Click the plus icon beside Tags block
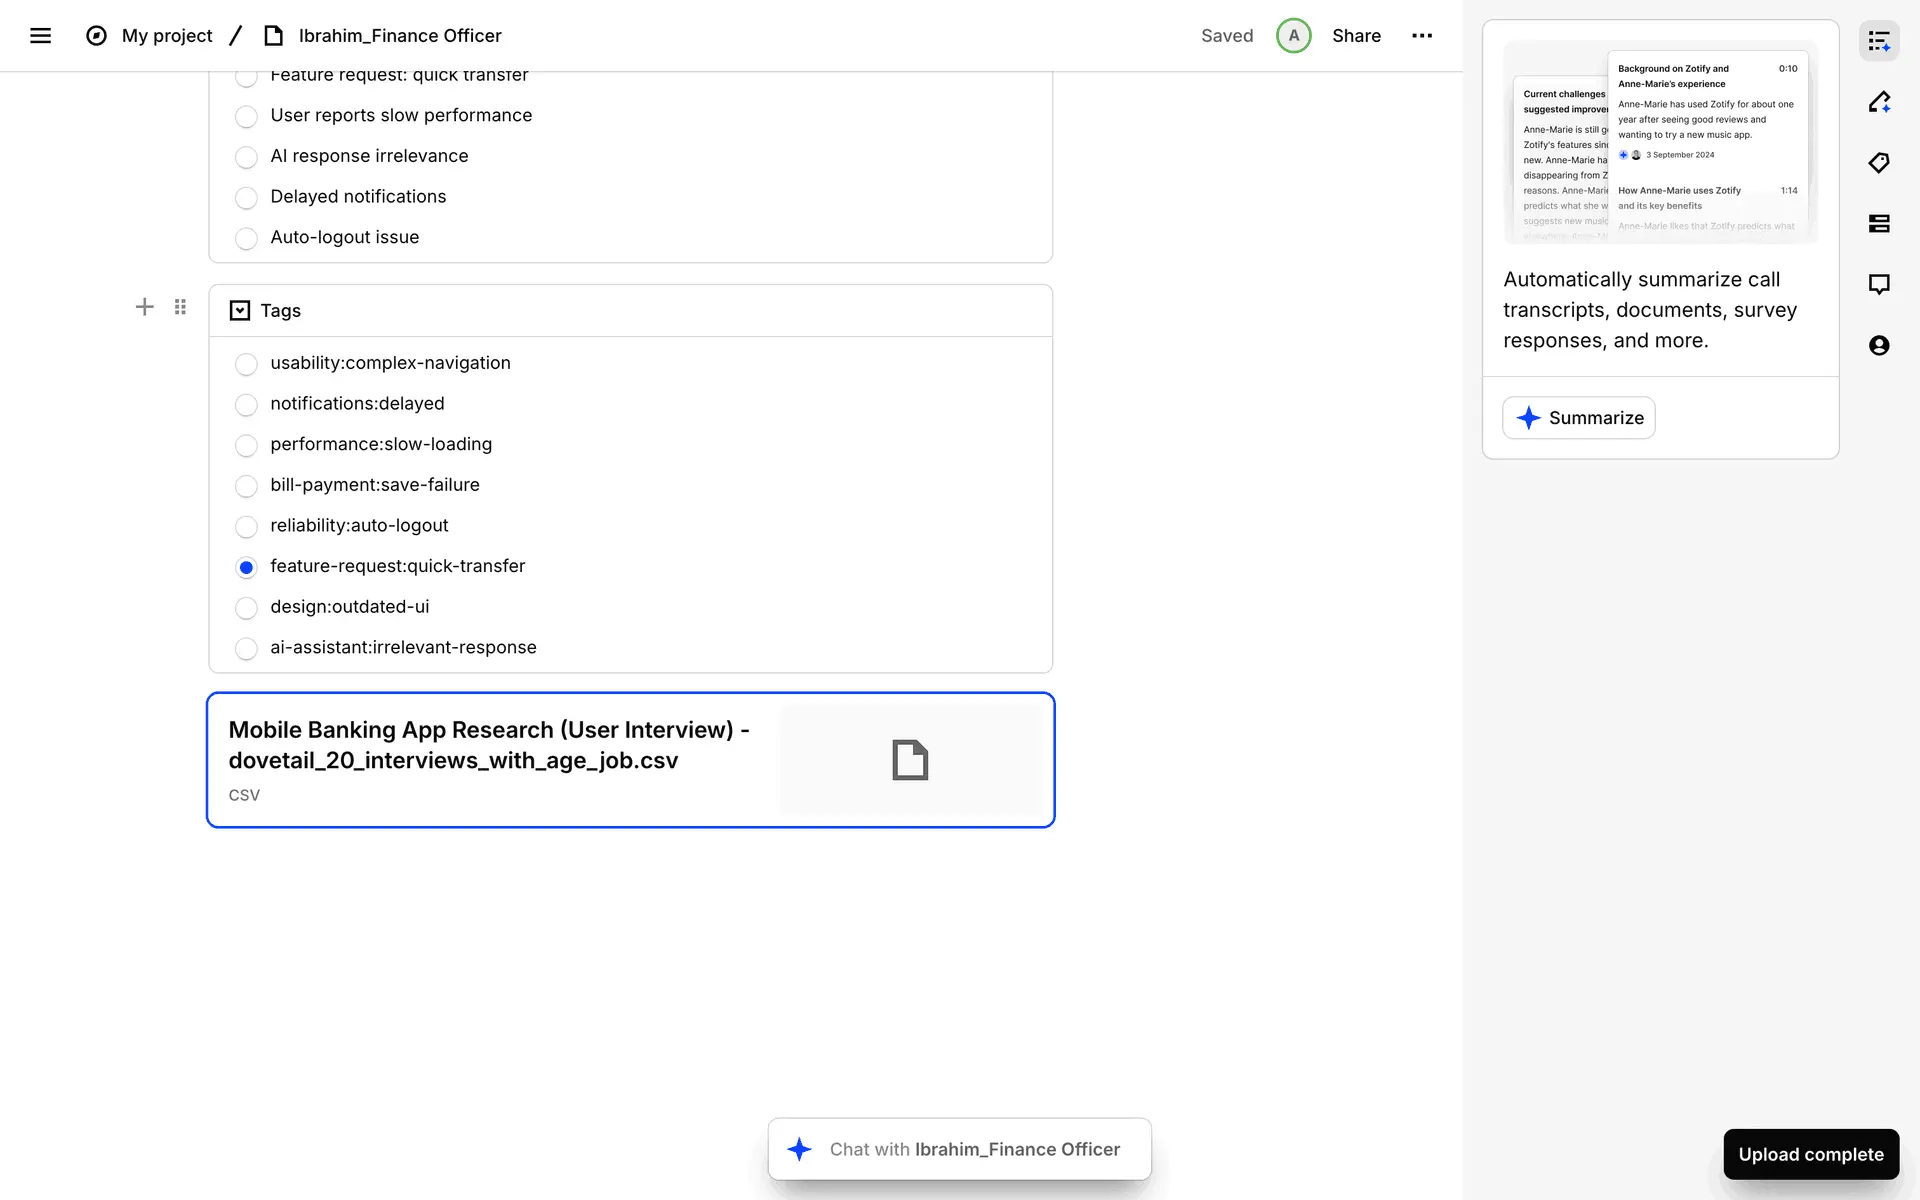1920x1200 pixels. [144, 307]
